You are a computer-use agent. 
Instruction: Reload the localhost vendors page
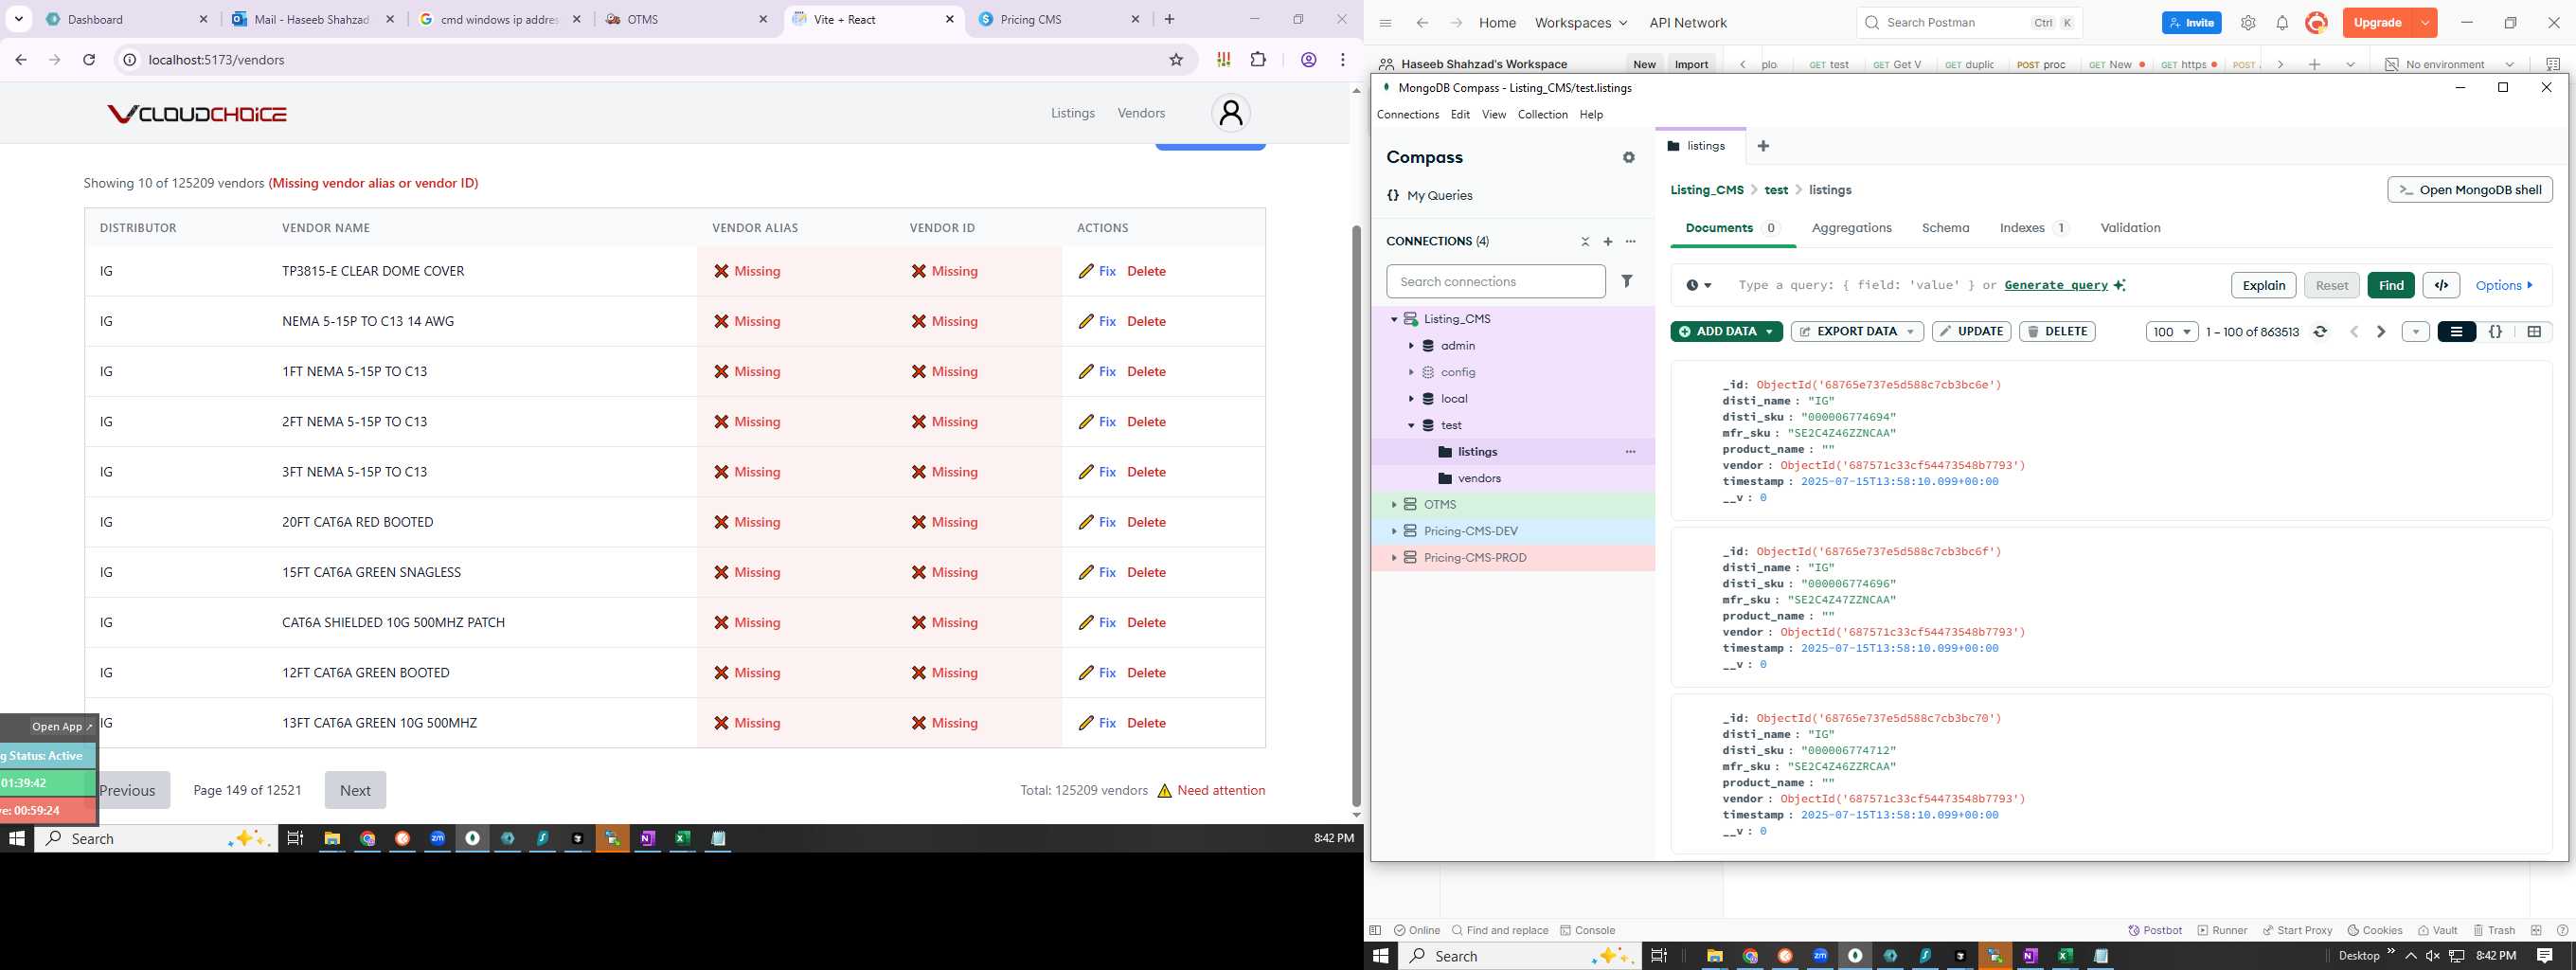(89, 60)
